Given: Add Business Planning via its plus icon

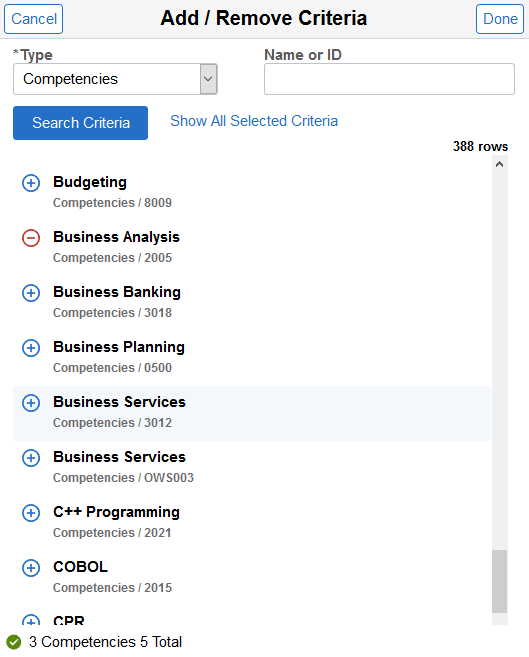Looking at the screenshot, I should pos(31,348).
